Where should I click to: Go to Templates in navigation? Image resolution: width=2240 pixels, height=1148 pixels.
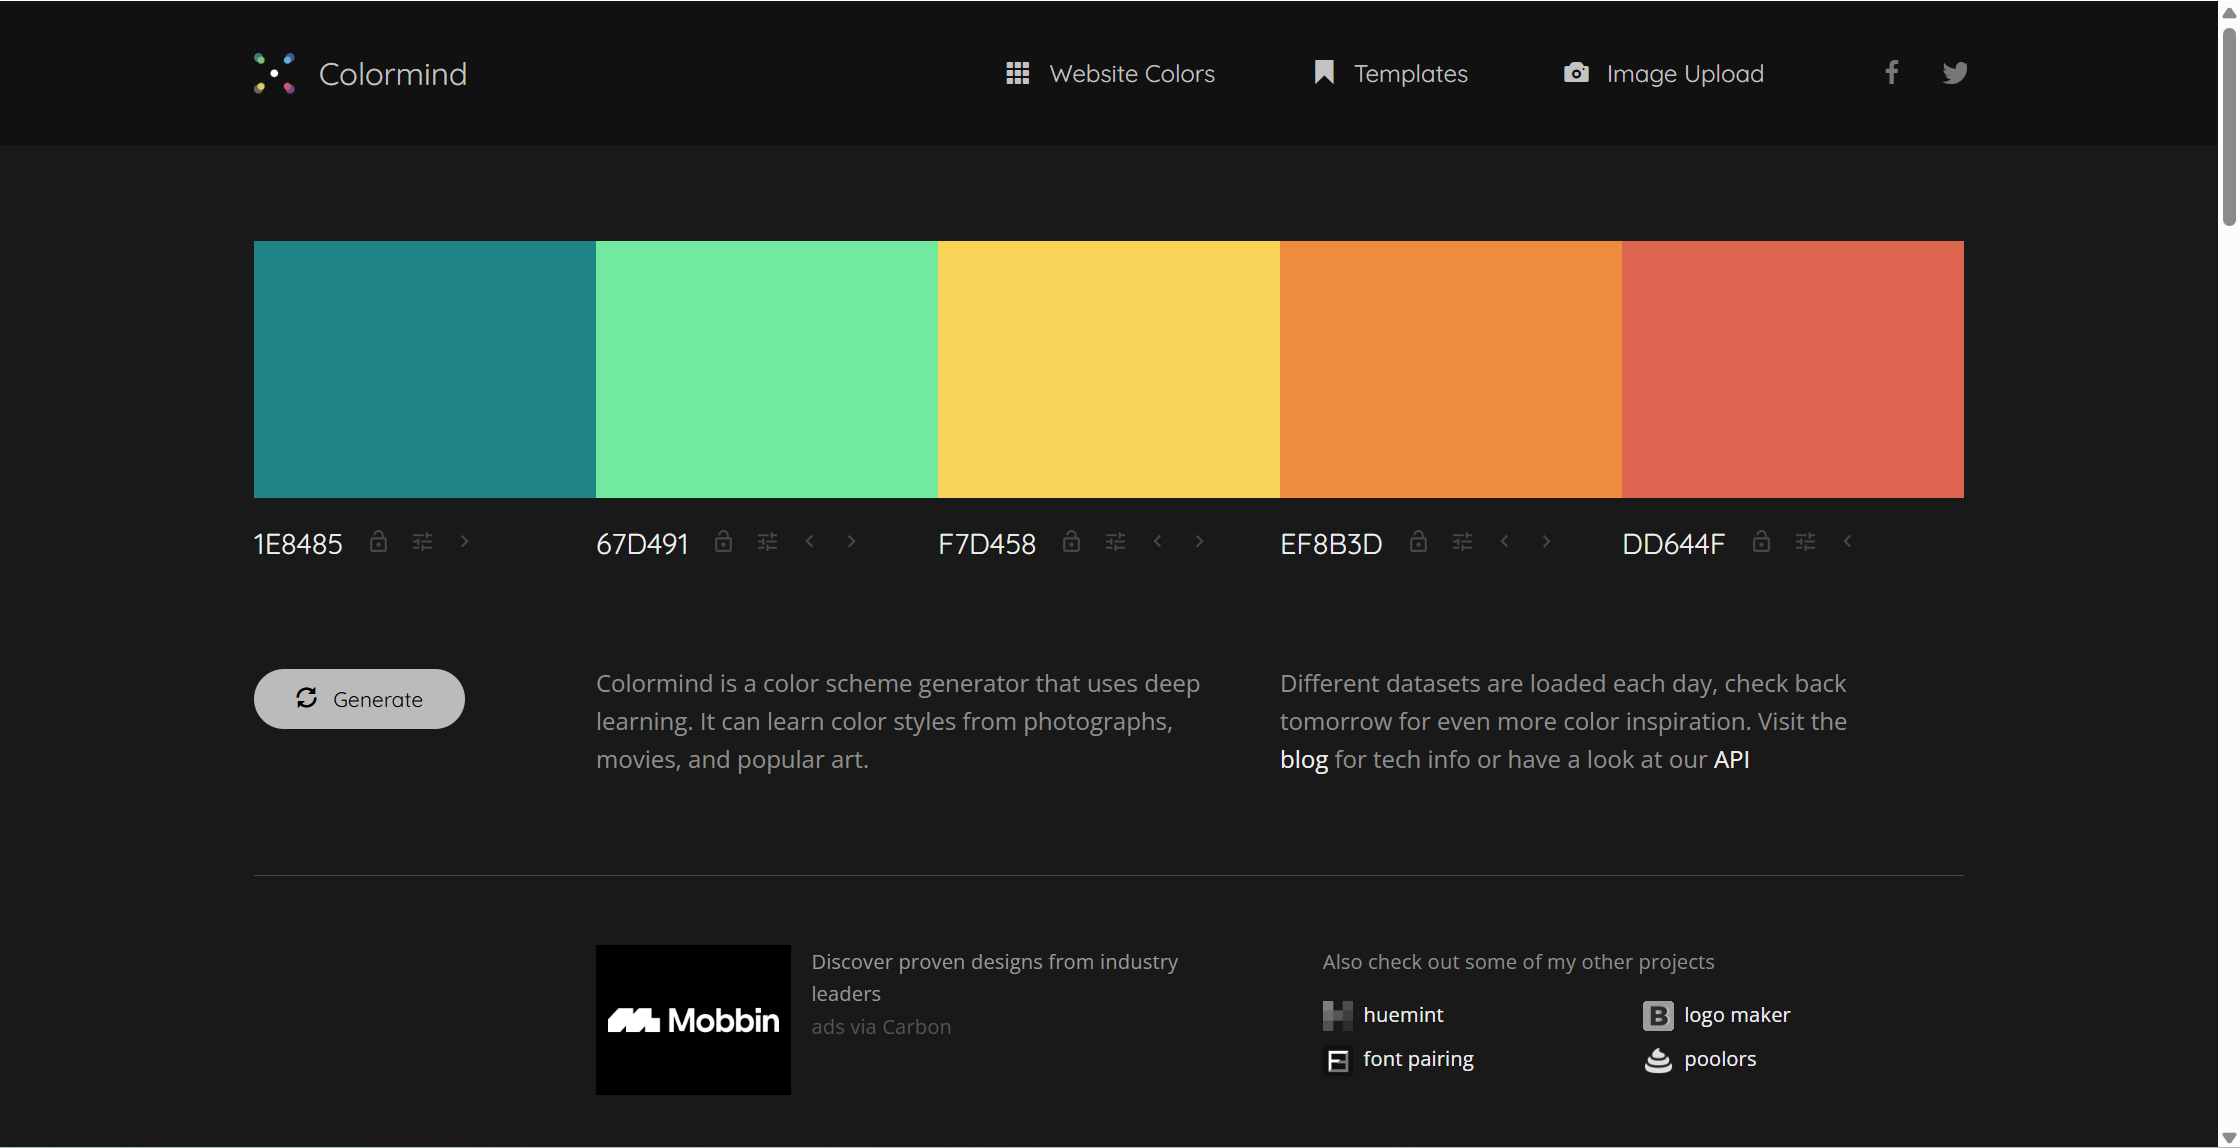(x=1390, y=74)
